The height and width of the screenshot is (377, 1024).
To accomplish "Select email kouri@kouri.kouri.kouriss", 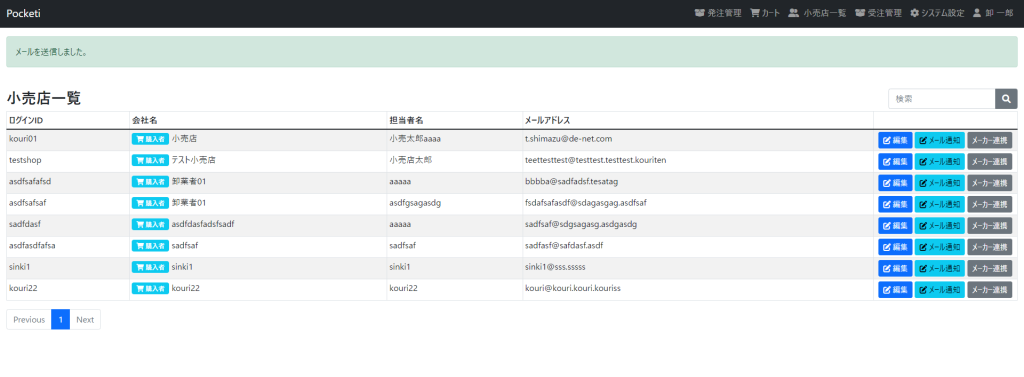I will pos(573,288).
